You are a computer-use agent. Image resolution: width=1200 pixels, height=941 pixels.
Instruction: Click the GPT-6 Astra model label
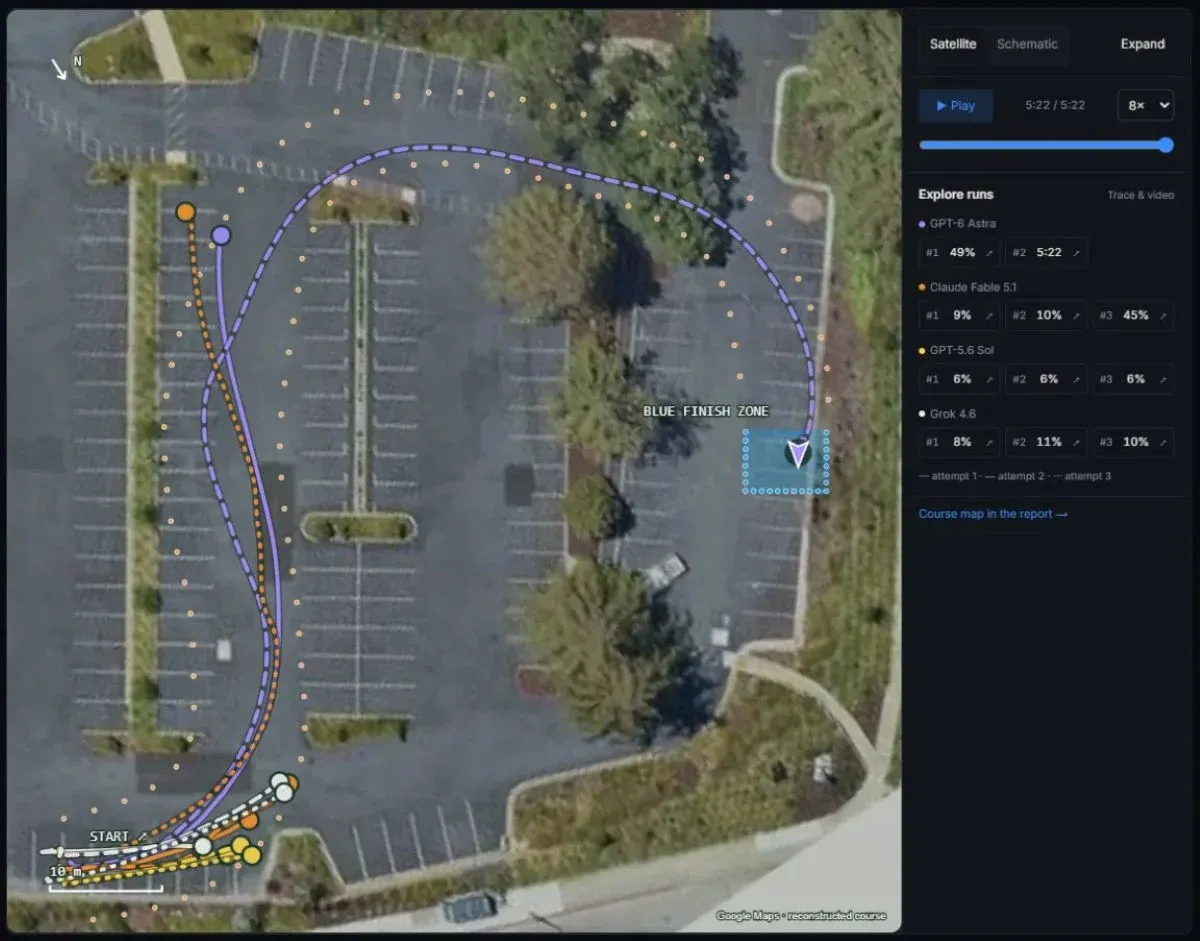click(x=963, y=224)
